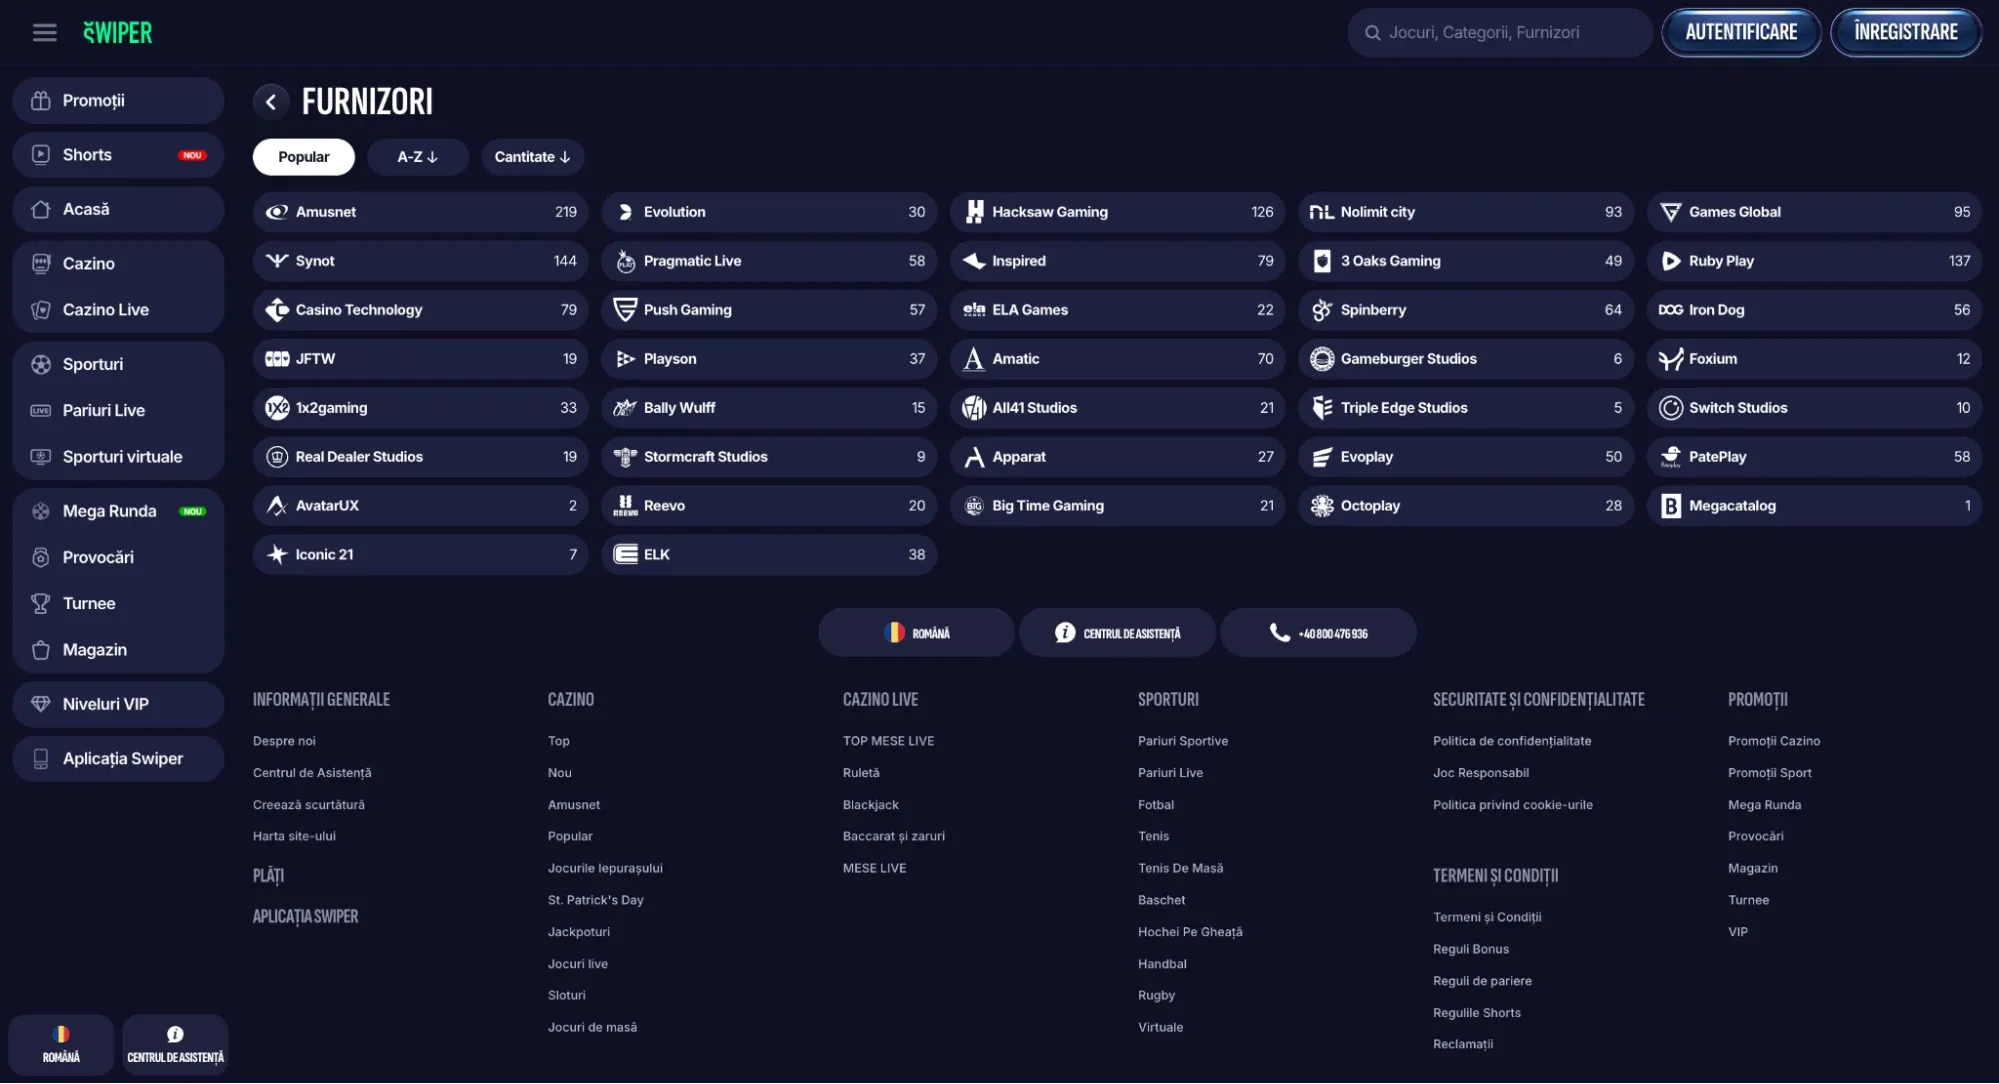1999x1084 pixels.
Task: Open the hamburger menu icon
Action: coord(44,32)
